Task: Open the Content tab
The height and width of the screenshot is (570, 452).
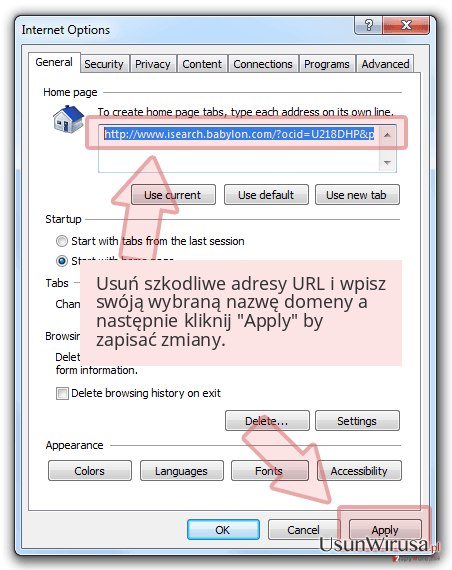Action: point(202,64)
